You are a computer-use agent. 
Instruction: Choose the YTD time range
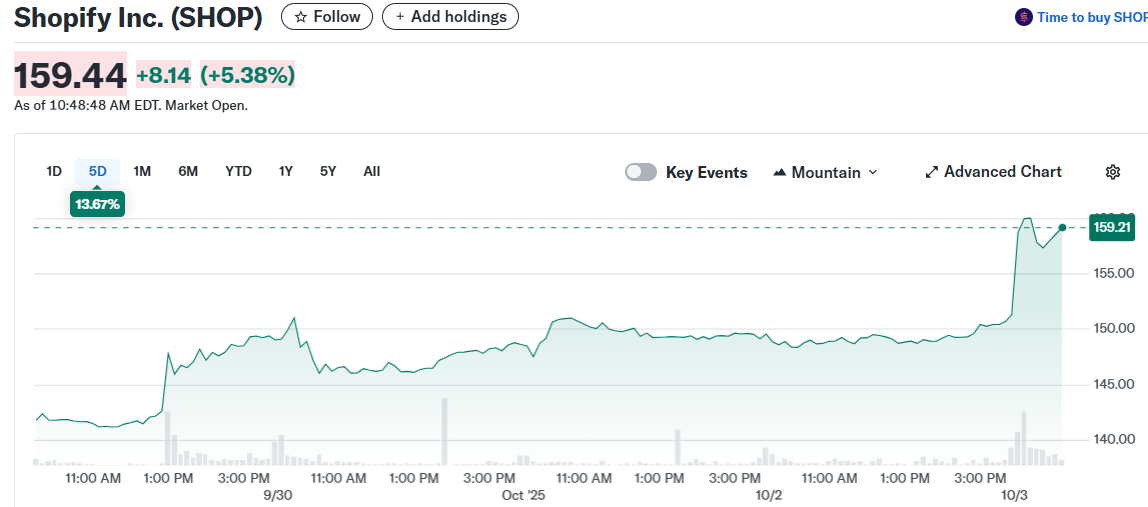pyautogui.click(x=238, y=171)
